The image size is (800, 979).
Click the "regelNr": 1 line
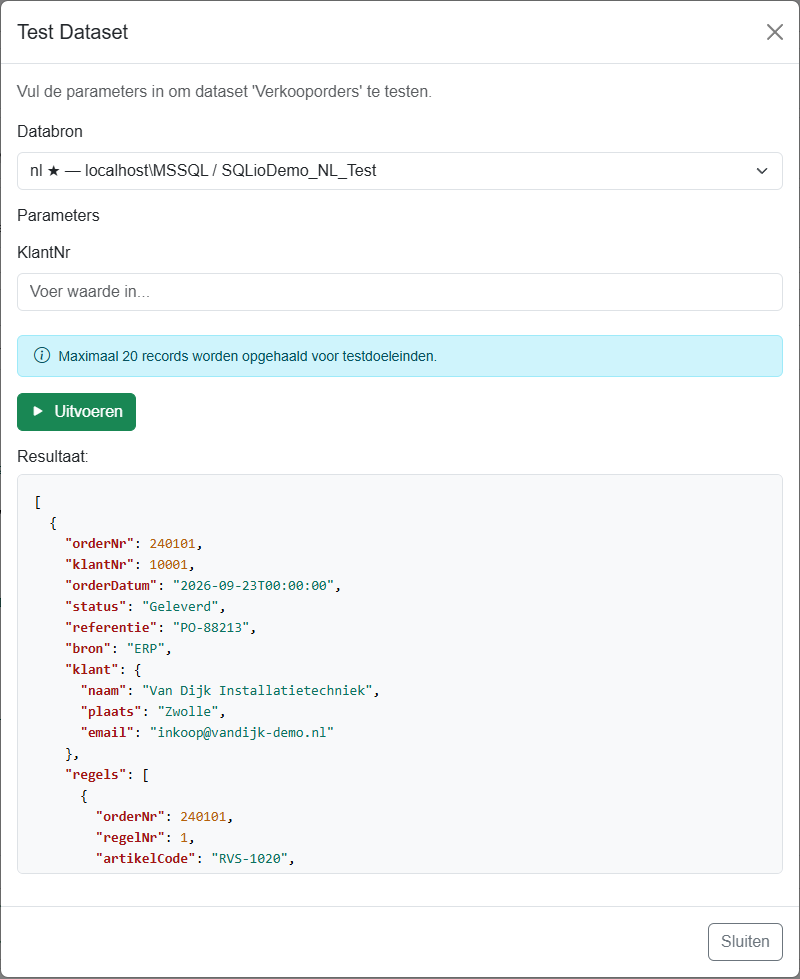pos(145,838)
